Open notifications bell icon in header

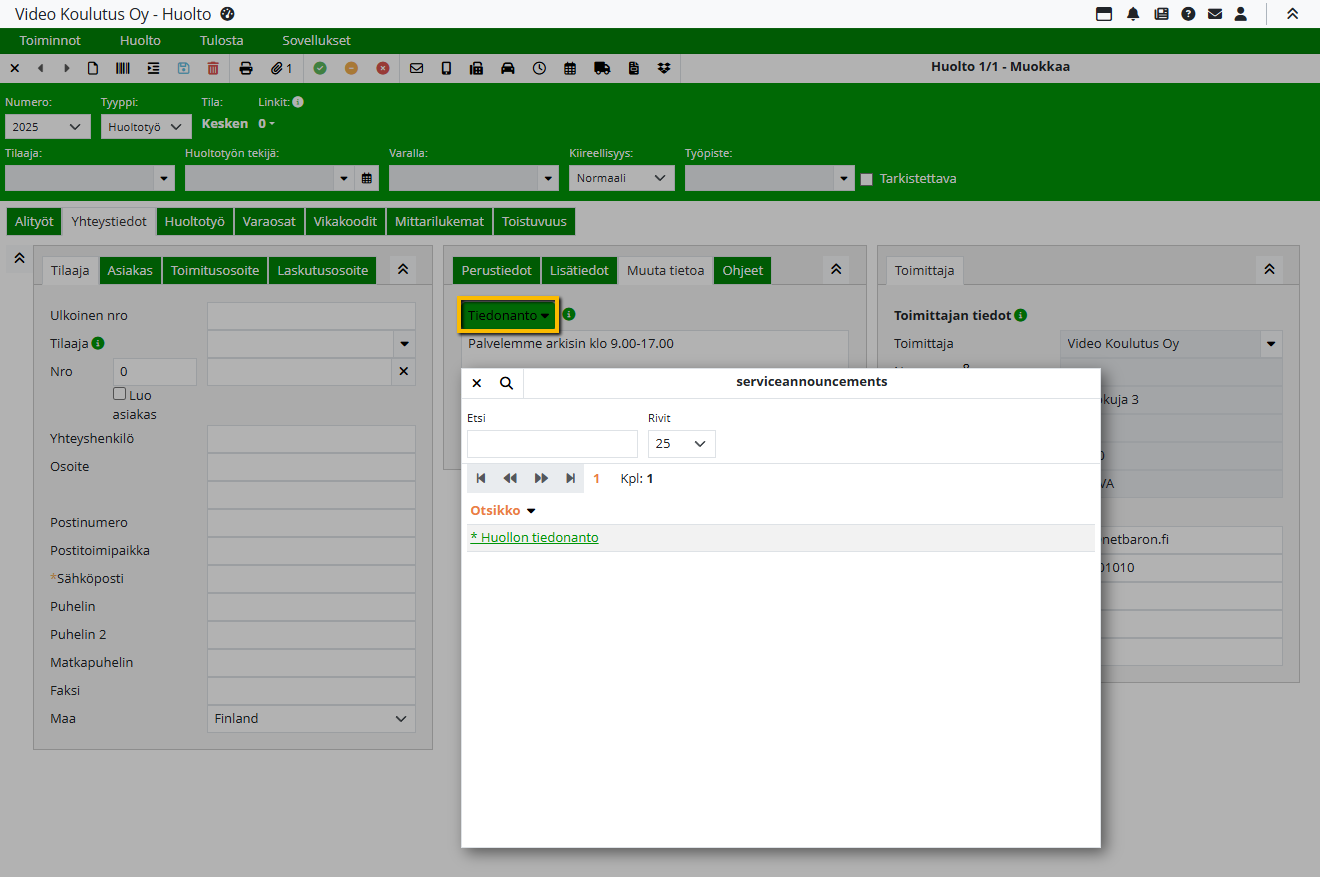pyautogui.click(x=1133, y=14)
